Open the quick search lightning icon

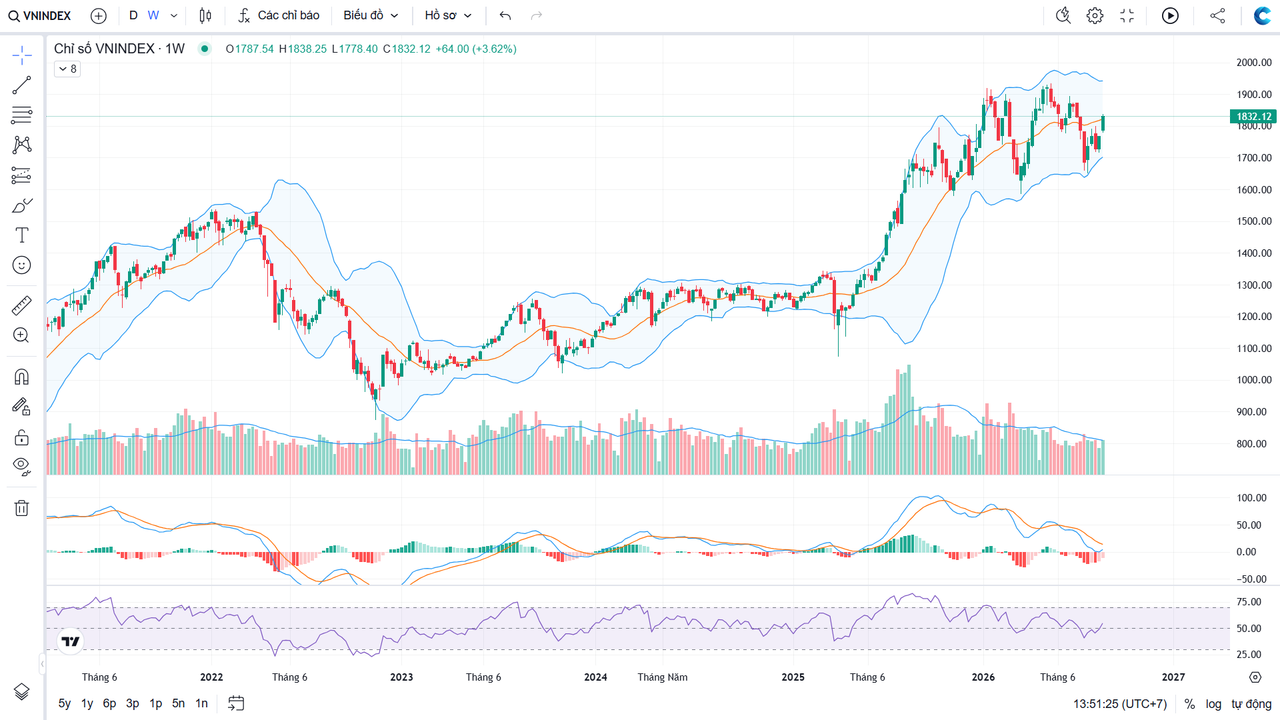point(1063,16)
